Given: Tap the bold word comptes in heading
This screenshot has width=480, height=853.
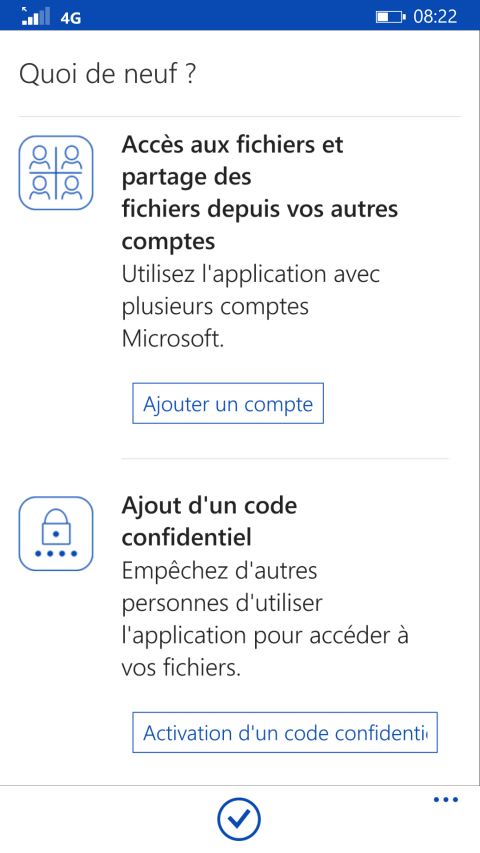Looking at the screenshot, I should [x=168, y=242].
